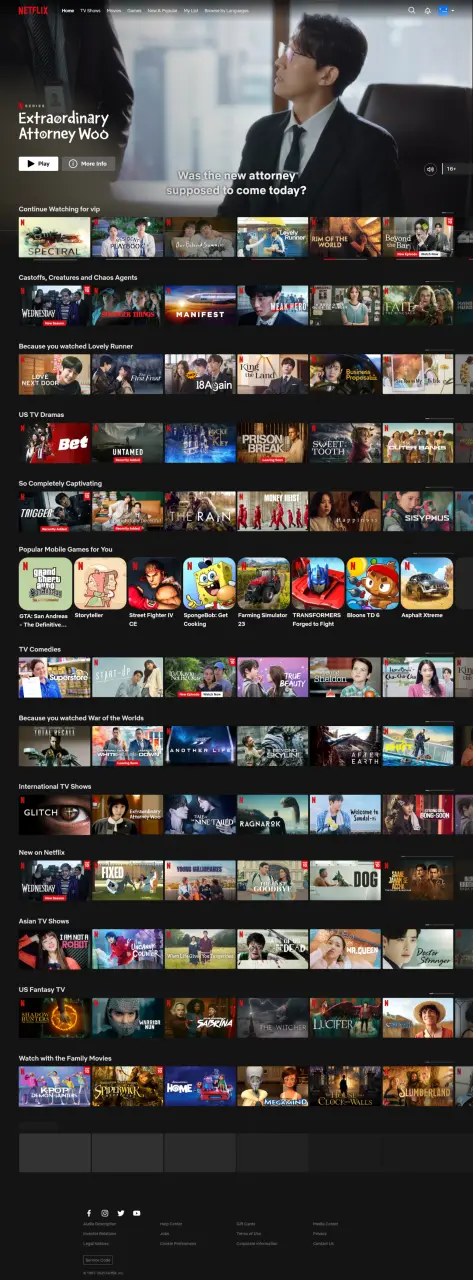473x1280 pixels.
Task: Open the Investor Relations footer link
Action: (x=100, y=1233)
